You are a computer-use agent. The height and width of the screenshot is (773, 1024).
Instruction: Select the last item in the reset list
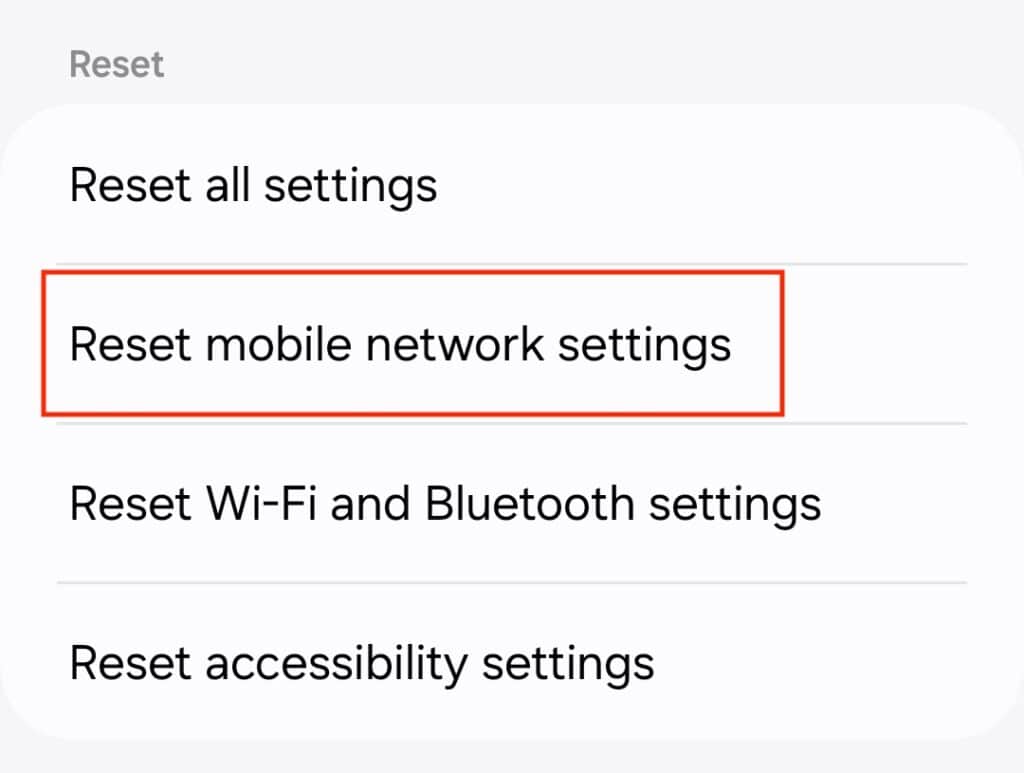point(362,662)
